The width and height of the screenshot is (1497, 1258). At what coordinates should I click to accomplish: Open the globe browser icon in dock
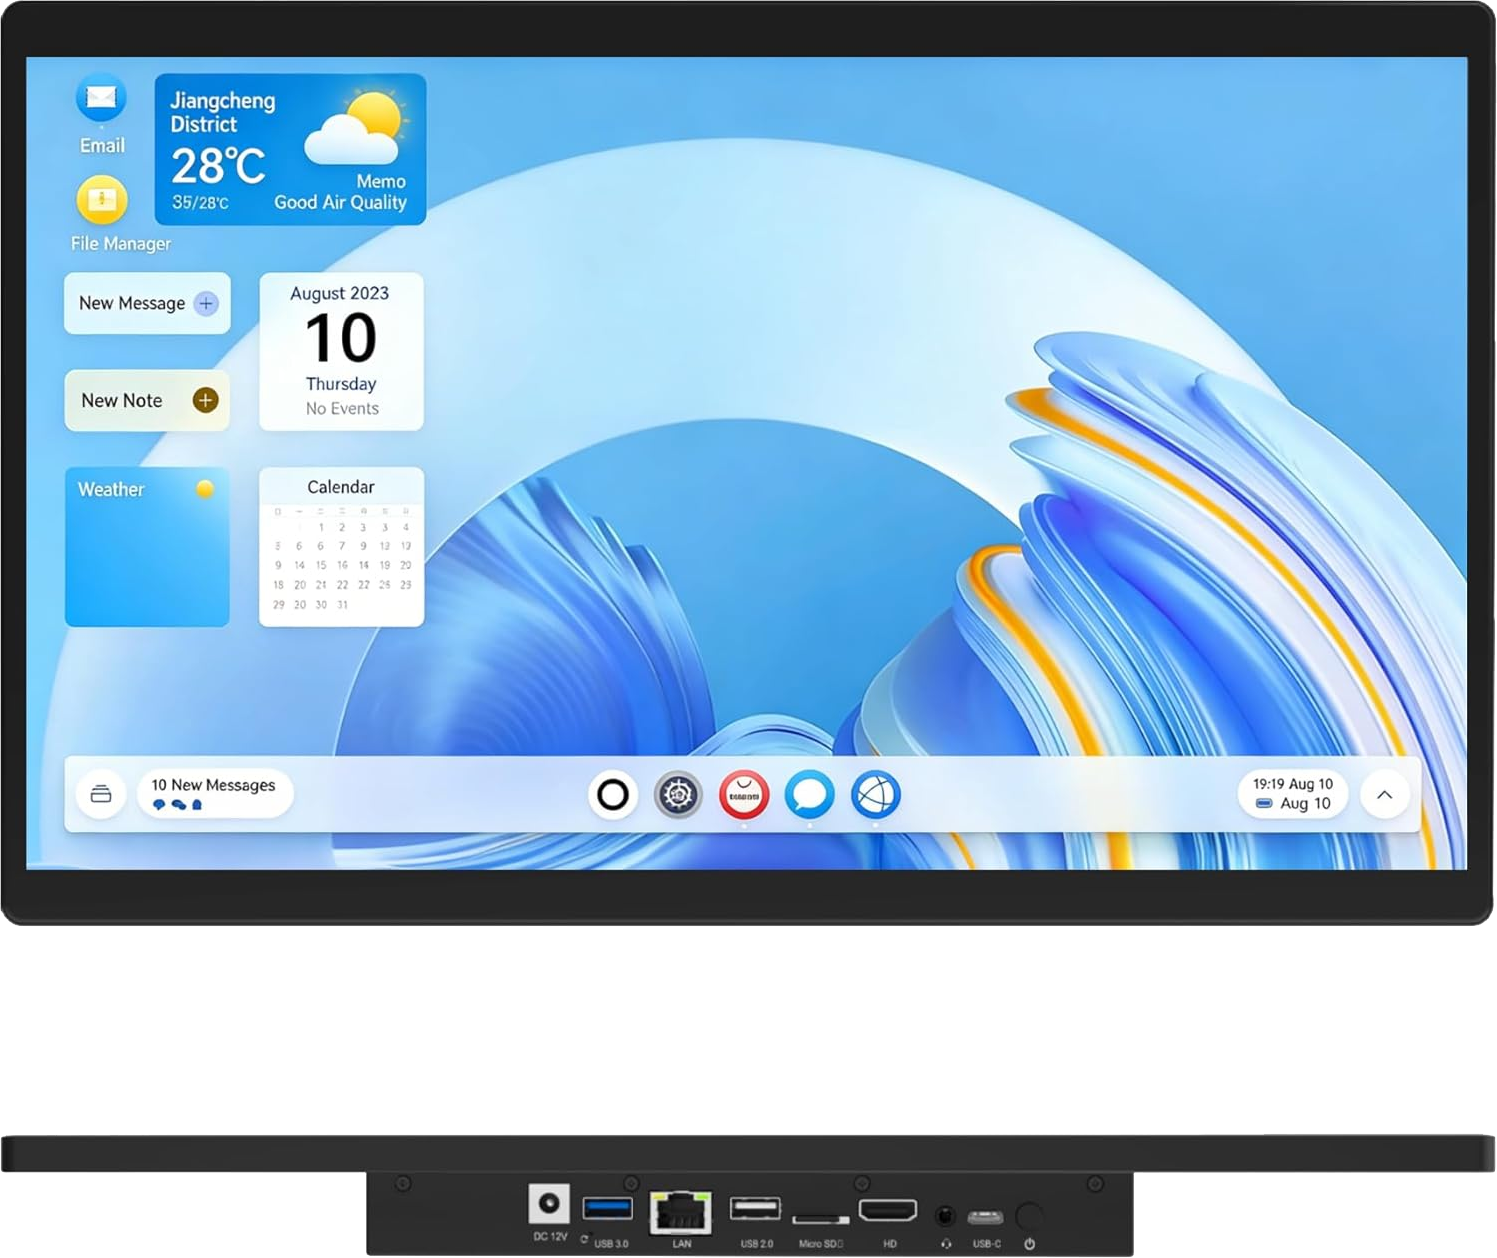tap(875, 795)
